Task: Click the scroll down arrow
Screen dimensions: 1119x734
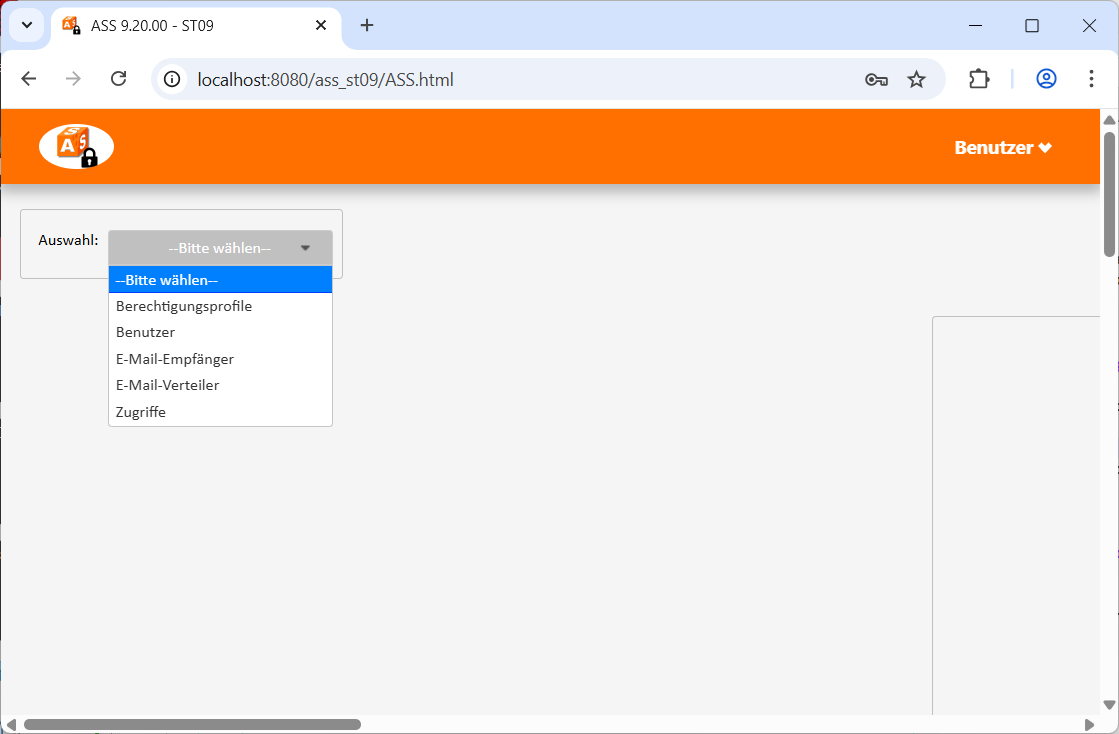Action: (x=1109, y=705)
